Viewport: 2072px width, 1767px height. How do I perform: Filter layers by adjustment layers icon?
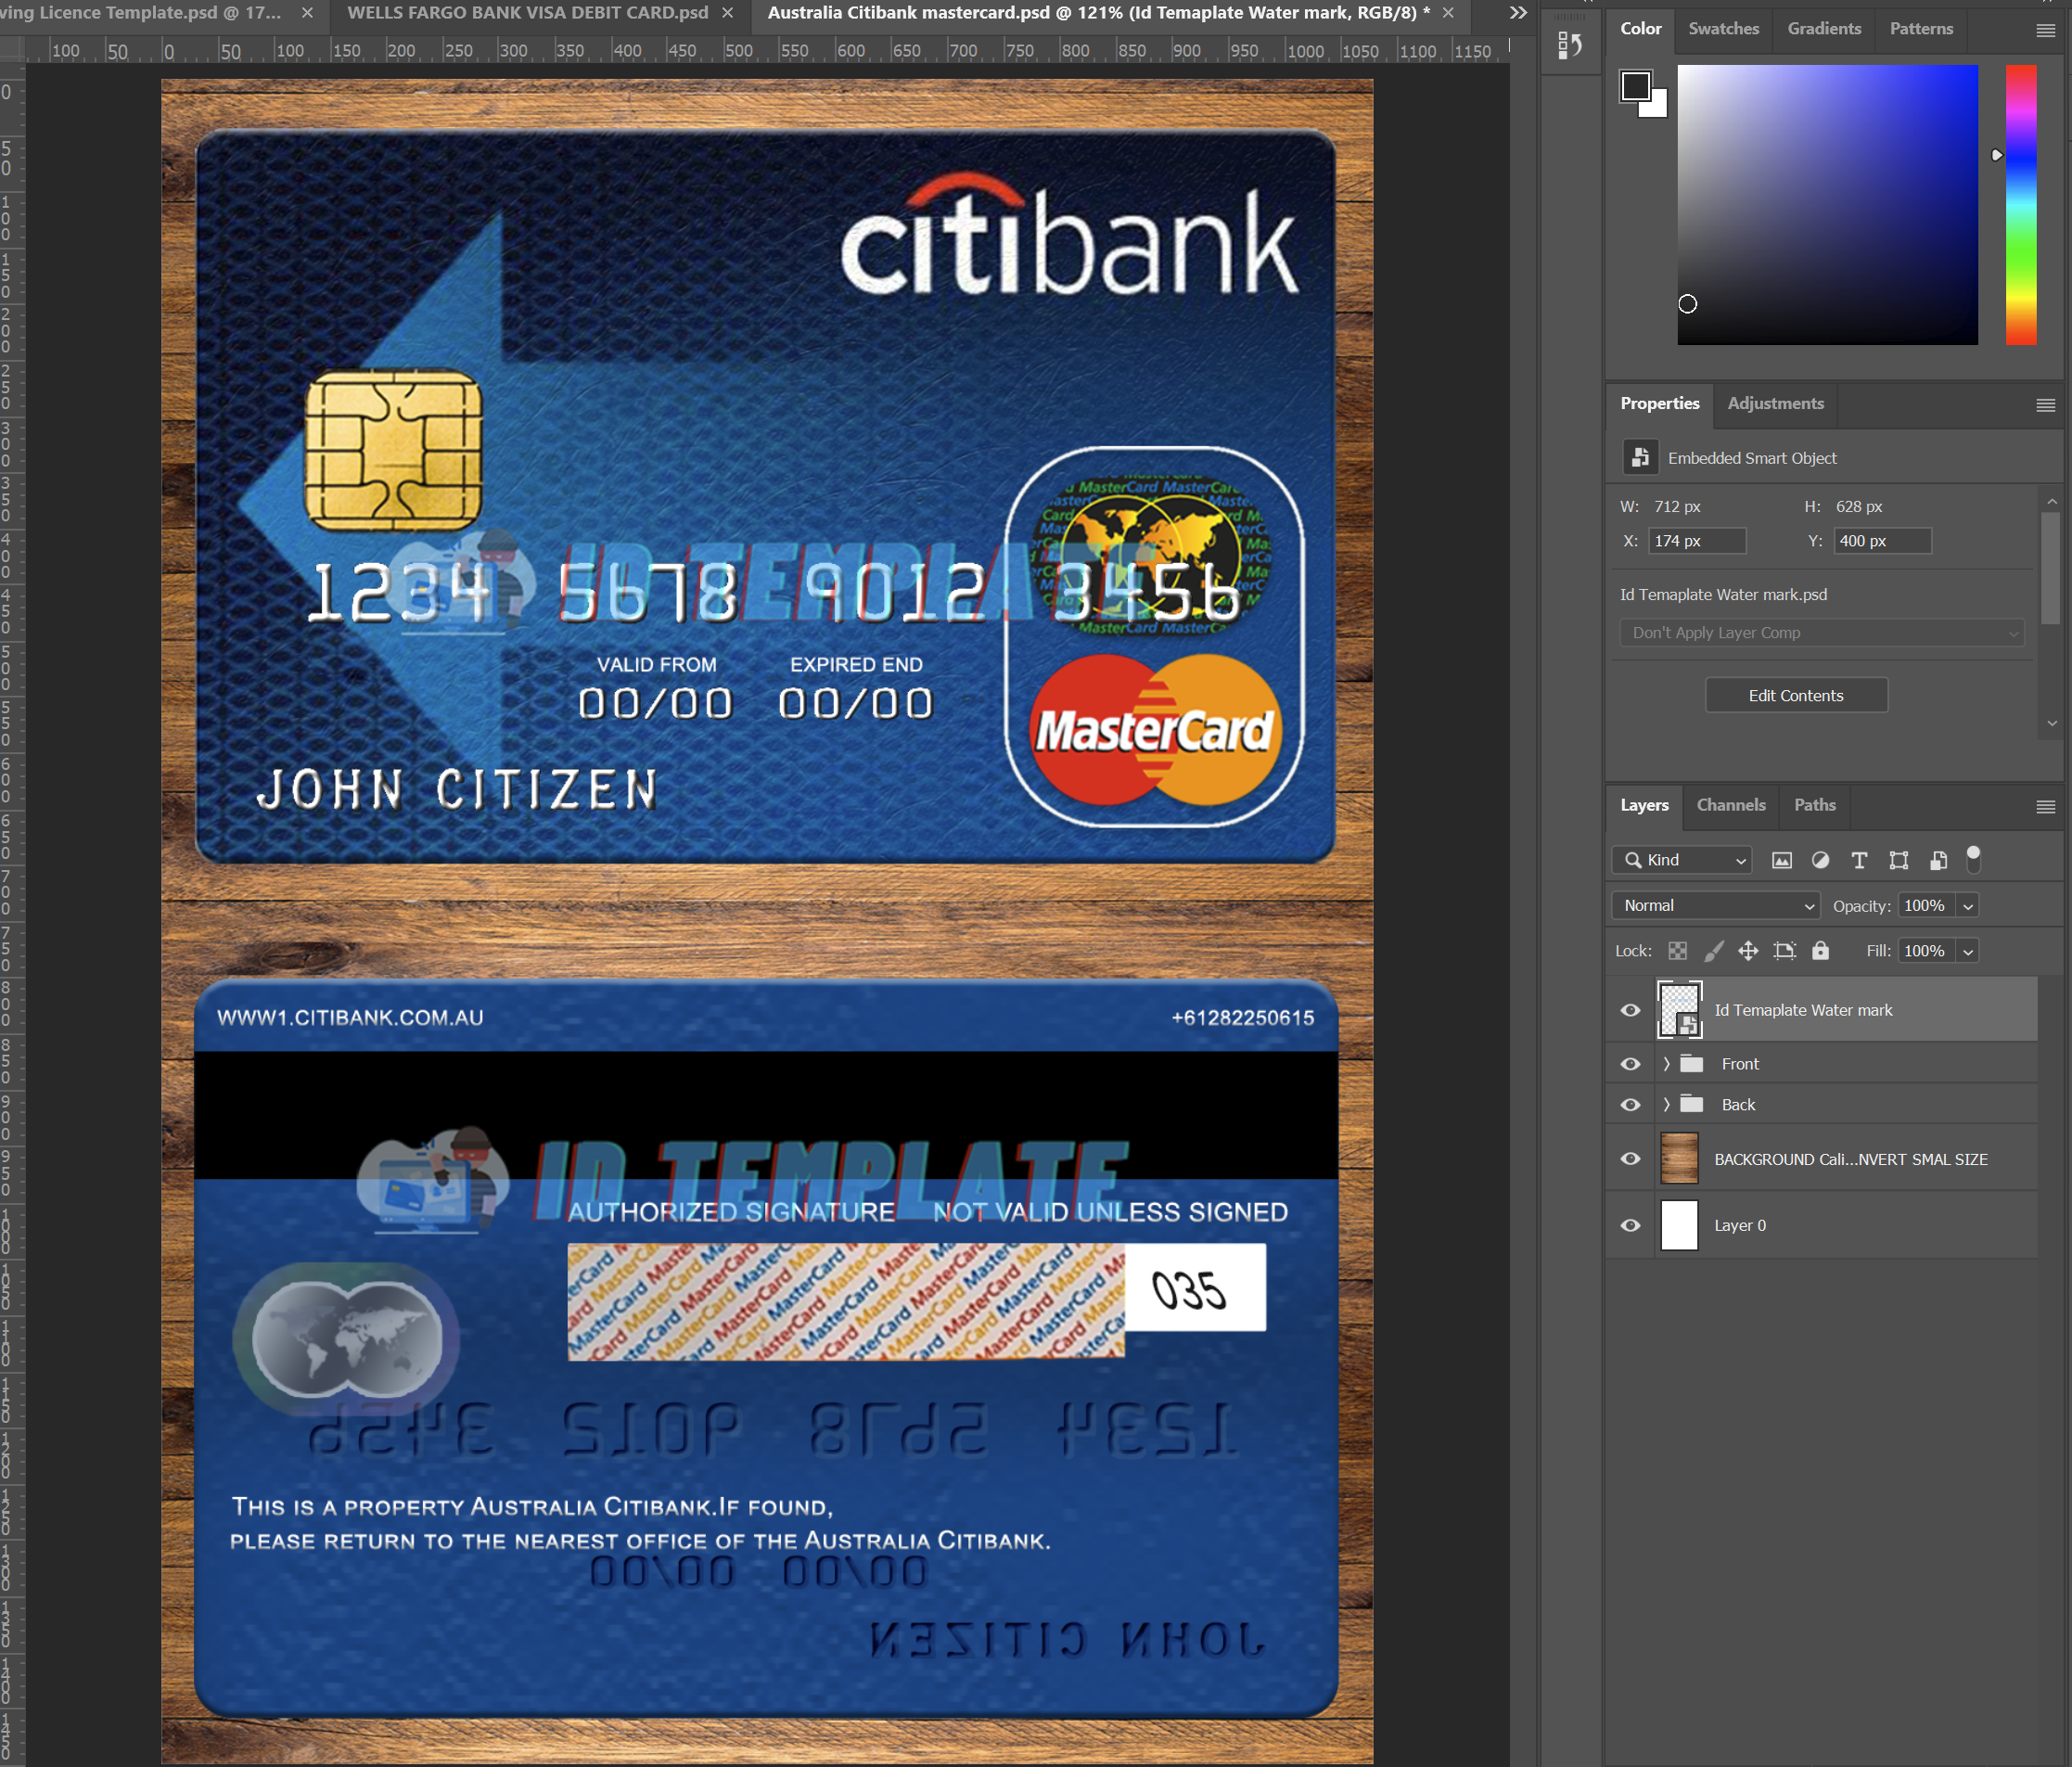click(1820, 860)
